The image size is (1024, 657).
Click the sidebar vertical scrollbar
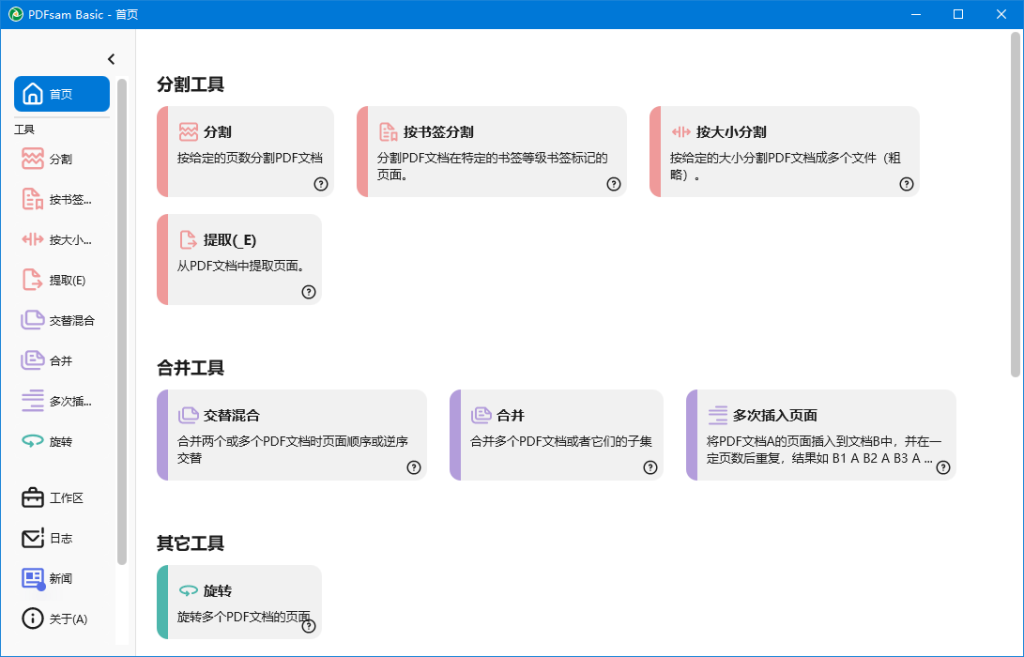121,321
